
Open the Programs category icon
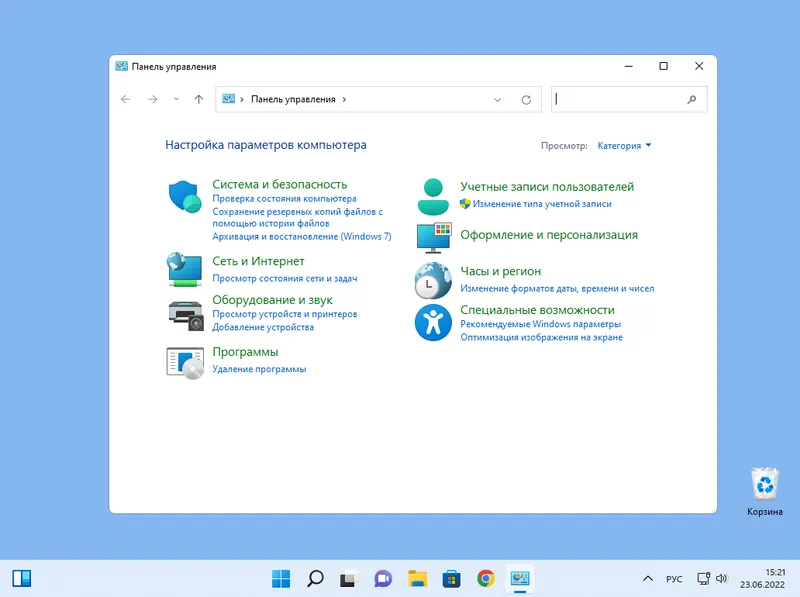pos(184,361)
